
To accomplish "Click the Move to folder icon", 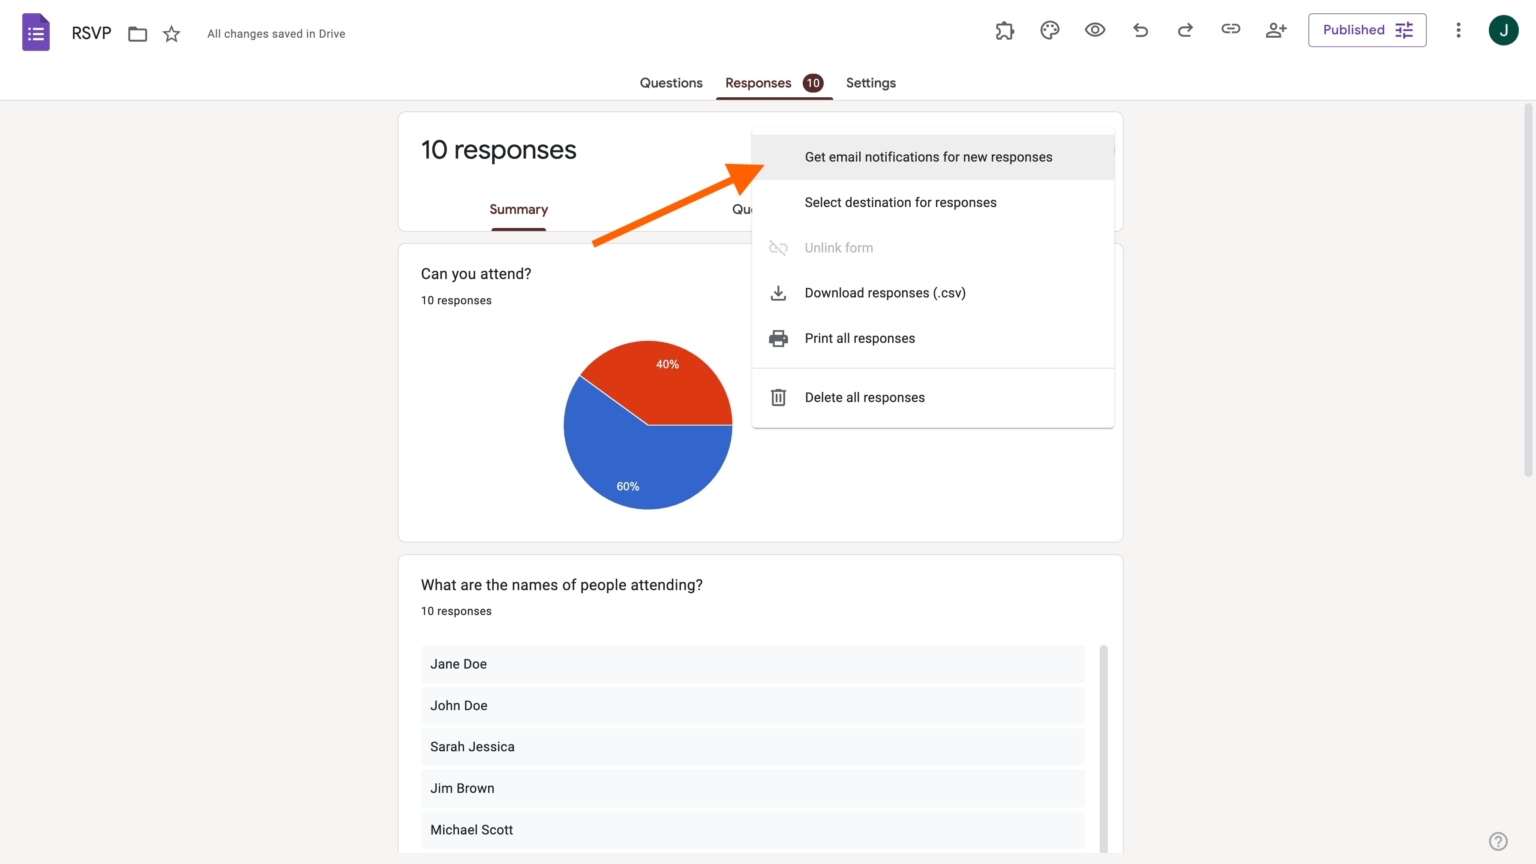I will coord(137,33).
